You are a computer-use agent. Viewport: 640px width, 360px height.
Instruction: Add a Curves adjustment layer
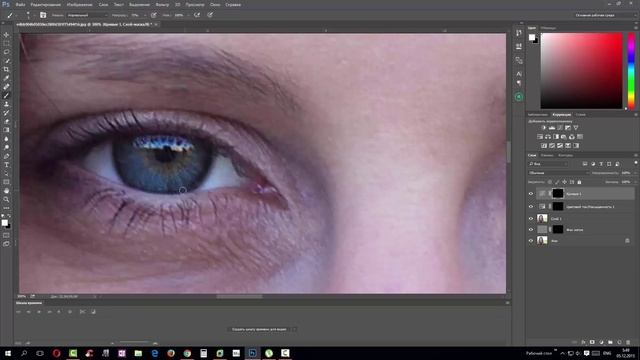coord(560,128)
